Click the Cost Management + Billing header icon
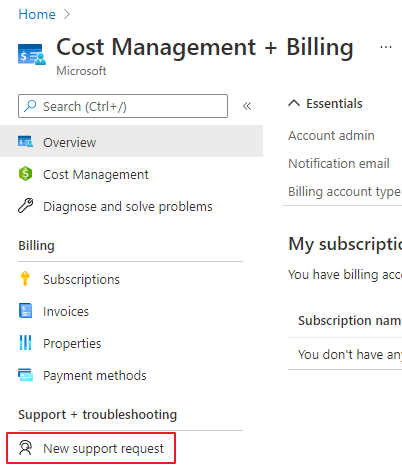This screenshot has height=471, width=402. pos(32,54)
